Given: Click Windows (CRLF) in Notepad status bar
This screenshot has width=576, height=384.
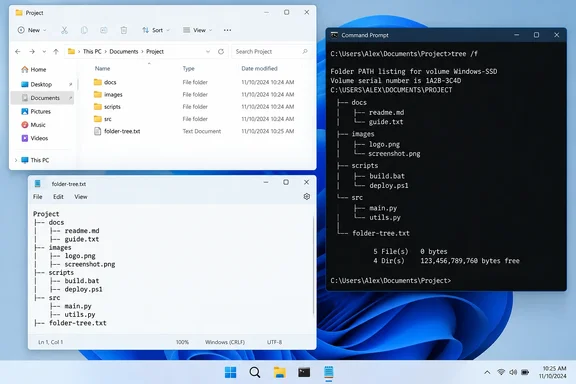Looking at the screenshot, I should pyautogui.click(x=225, y=342).
